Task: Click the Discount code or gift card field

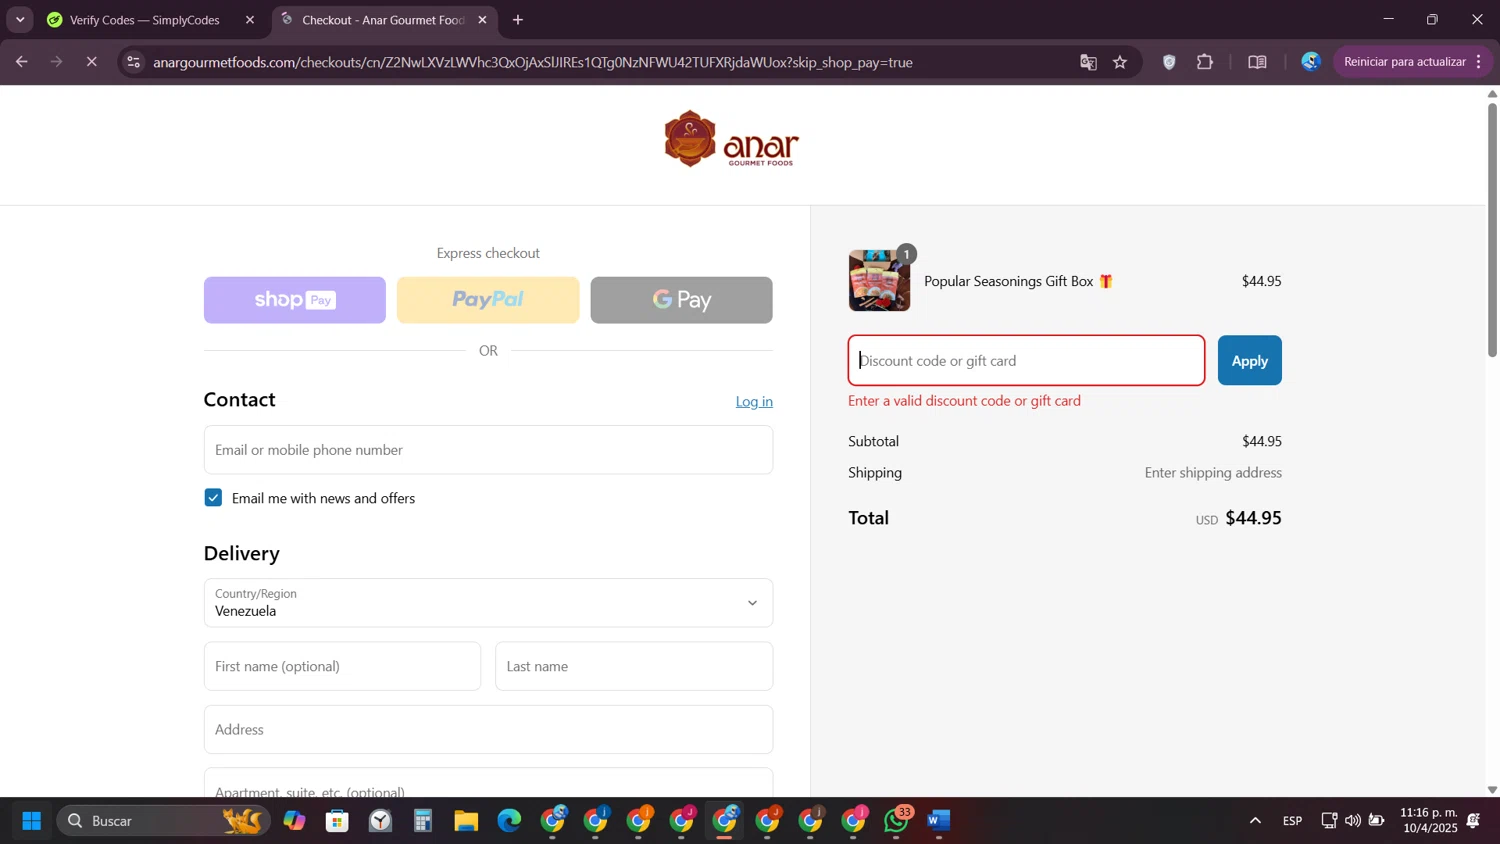Action: (1026, 360)
